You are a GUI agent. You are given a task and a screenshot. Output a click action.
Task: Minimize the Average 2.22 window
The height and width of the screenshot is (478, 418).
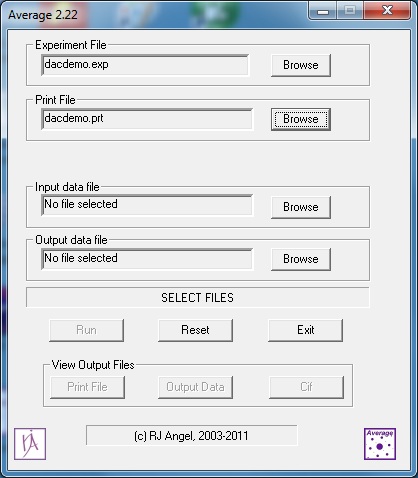tap(323, 11)
